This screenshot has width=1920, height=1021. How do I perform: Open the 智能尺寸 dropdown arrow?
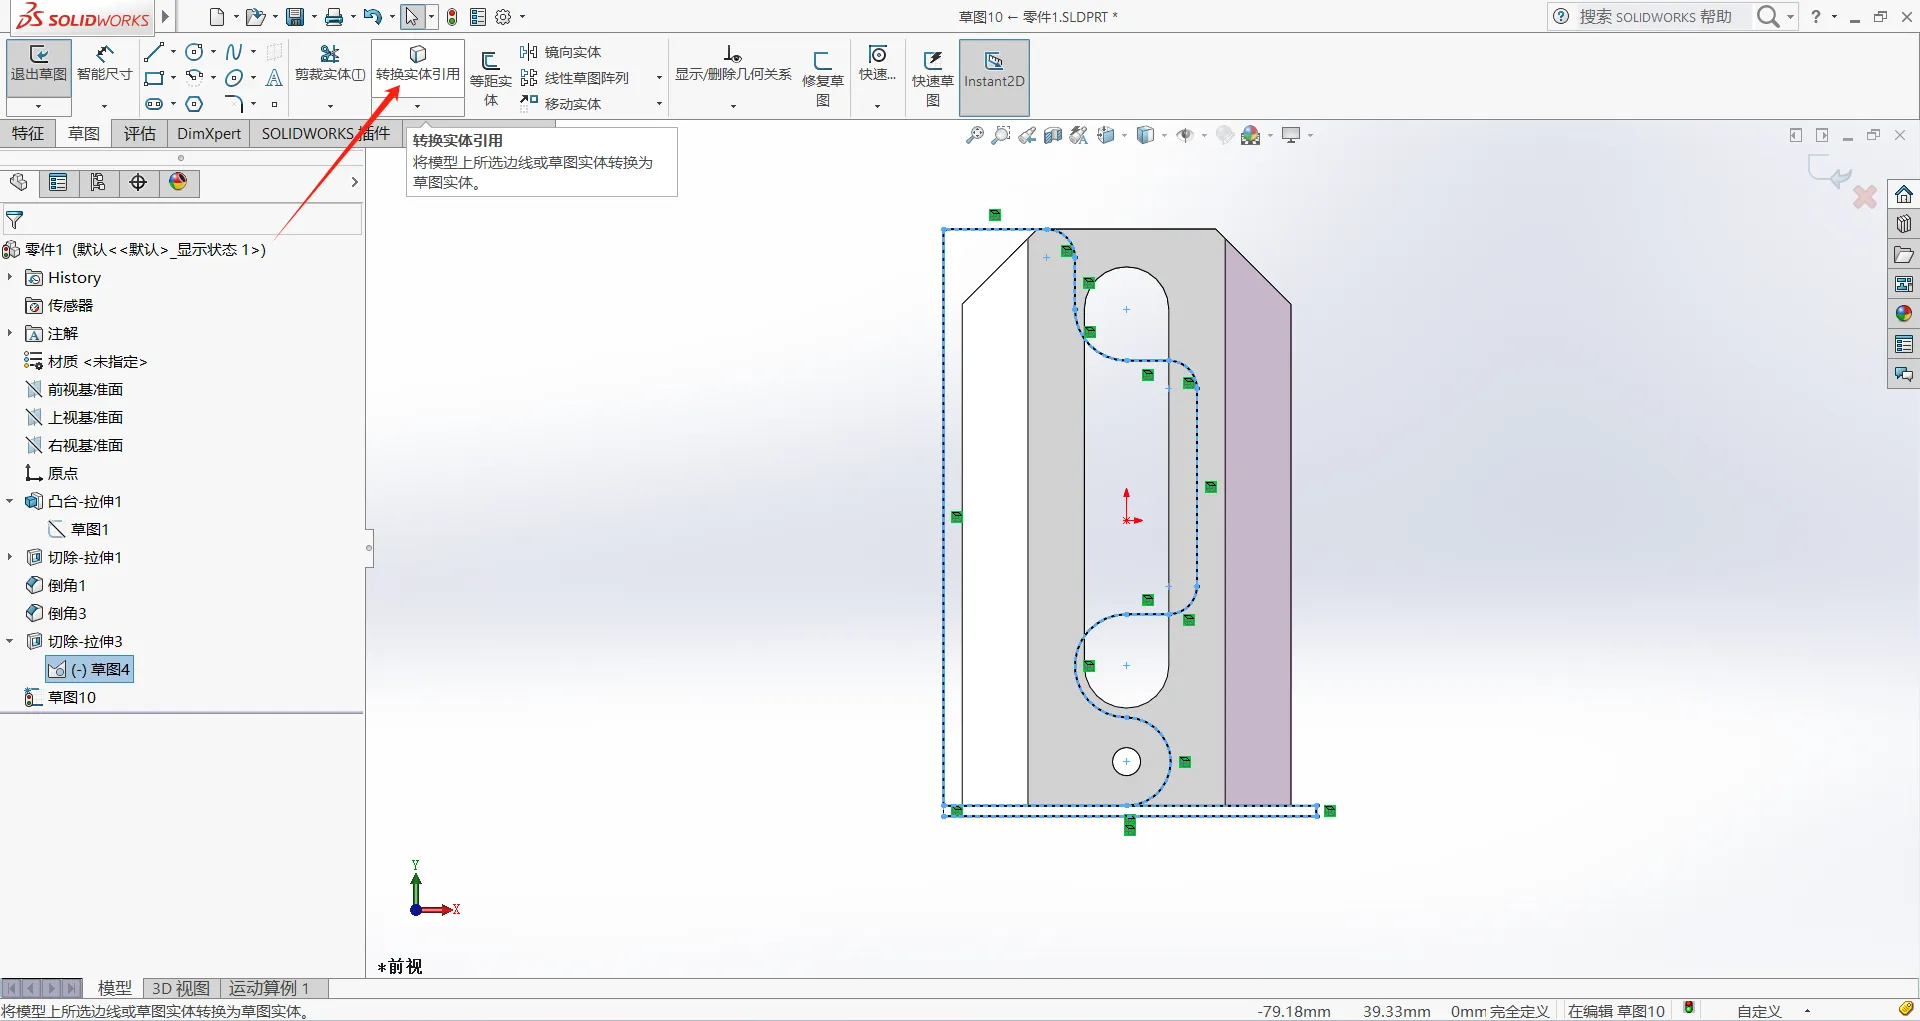click(104, 105)
